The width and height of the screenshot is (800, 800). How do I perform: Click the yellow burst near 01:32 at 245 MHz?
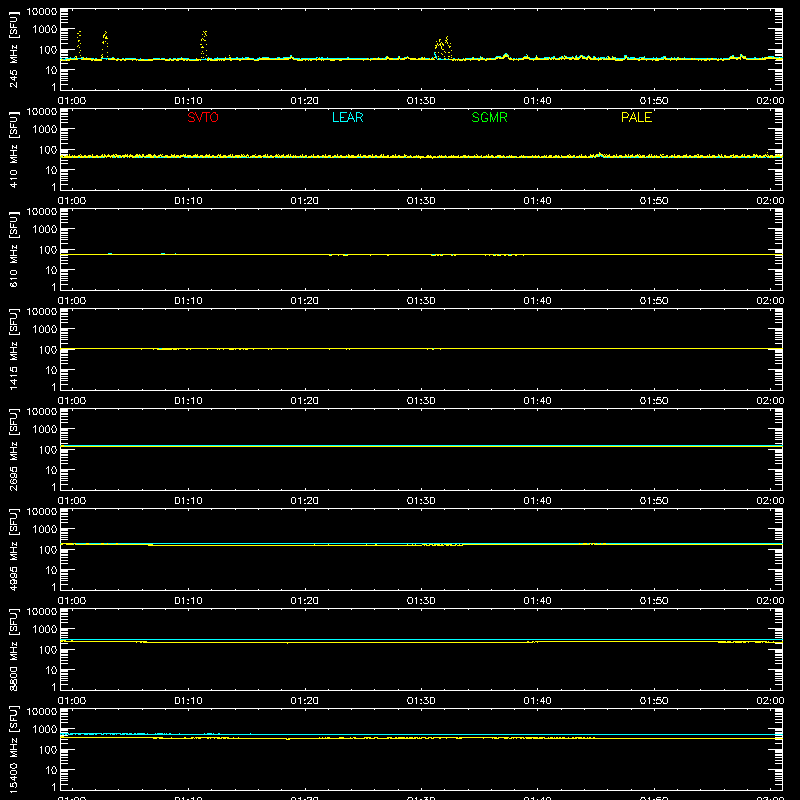point(443,48)
